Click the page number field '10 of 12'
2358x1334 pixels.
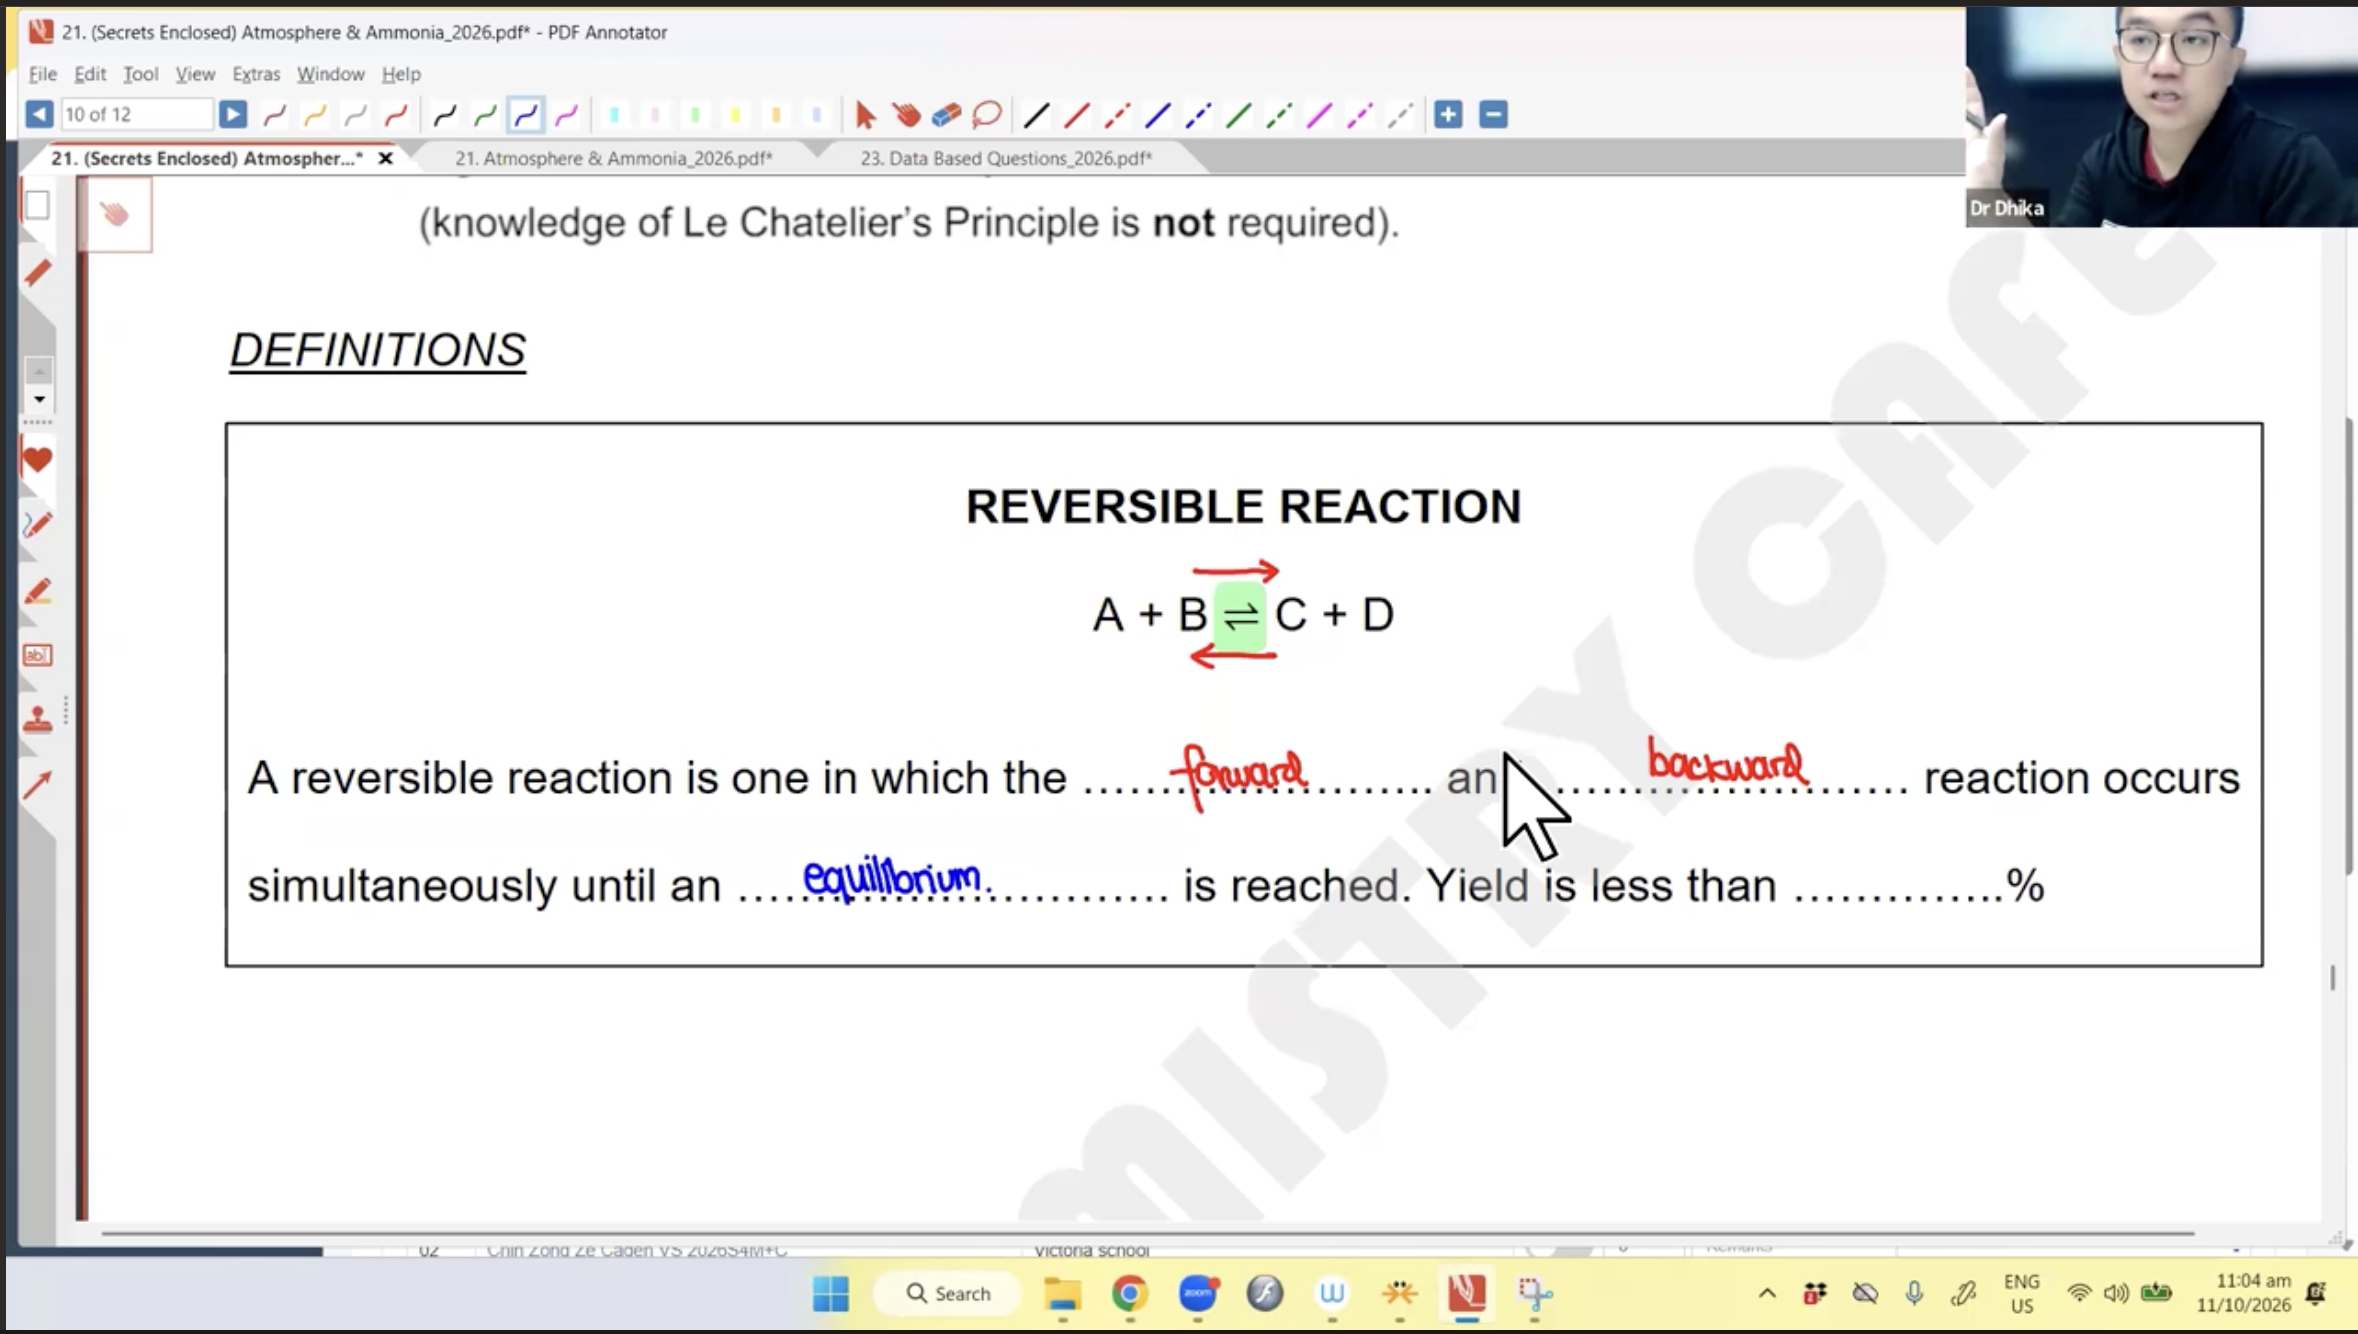pyautogui.click(x=136, y=114)
